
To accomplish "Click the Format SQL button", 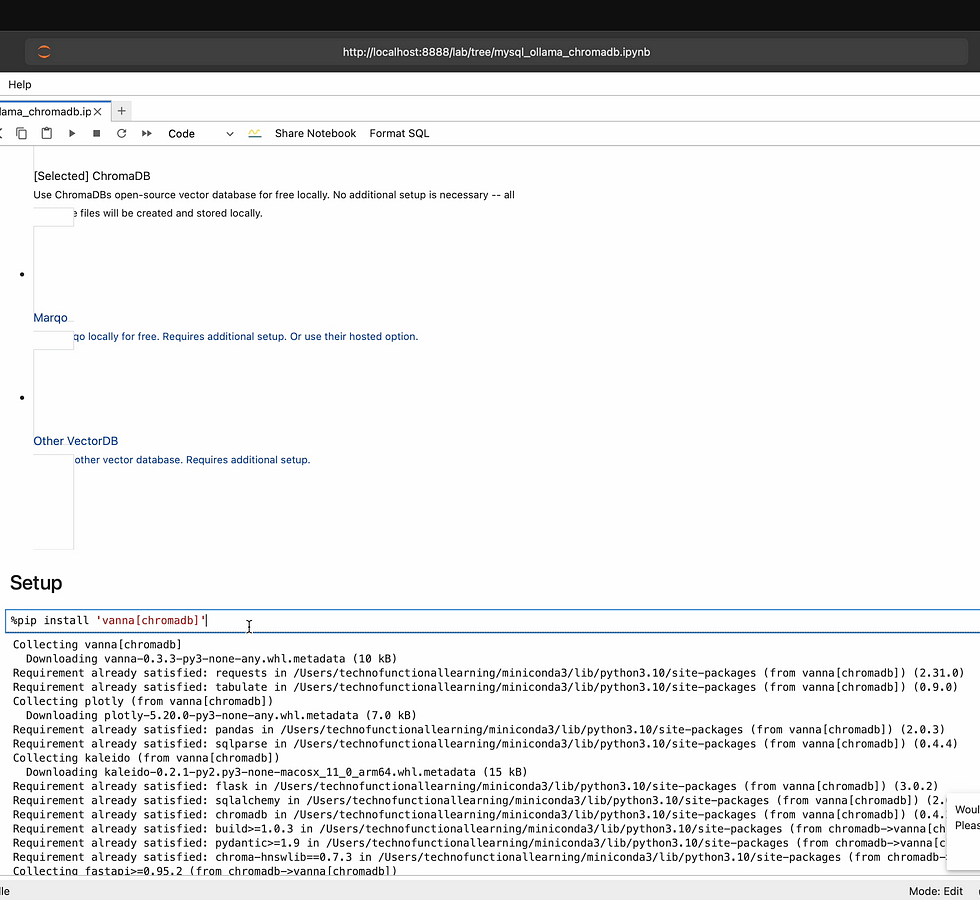I will [x=399, y=133].
